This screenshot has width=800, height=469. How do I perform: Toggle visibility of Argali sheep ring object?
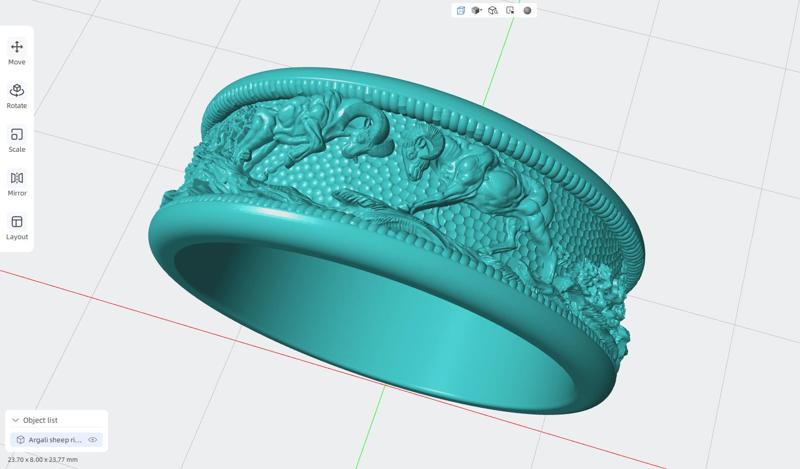tap(92, 439)
